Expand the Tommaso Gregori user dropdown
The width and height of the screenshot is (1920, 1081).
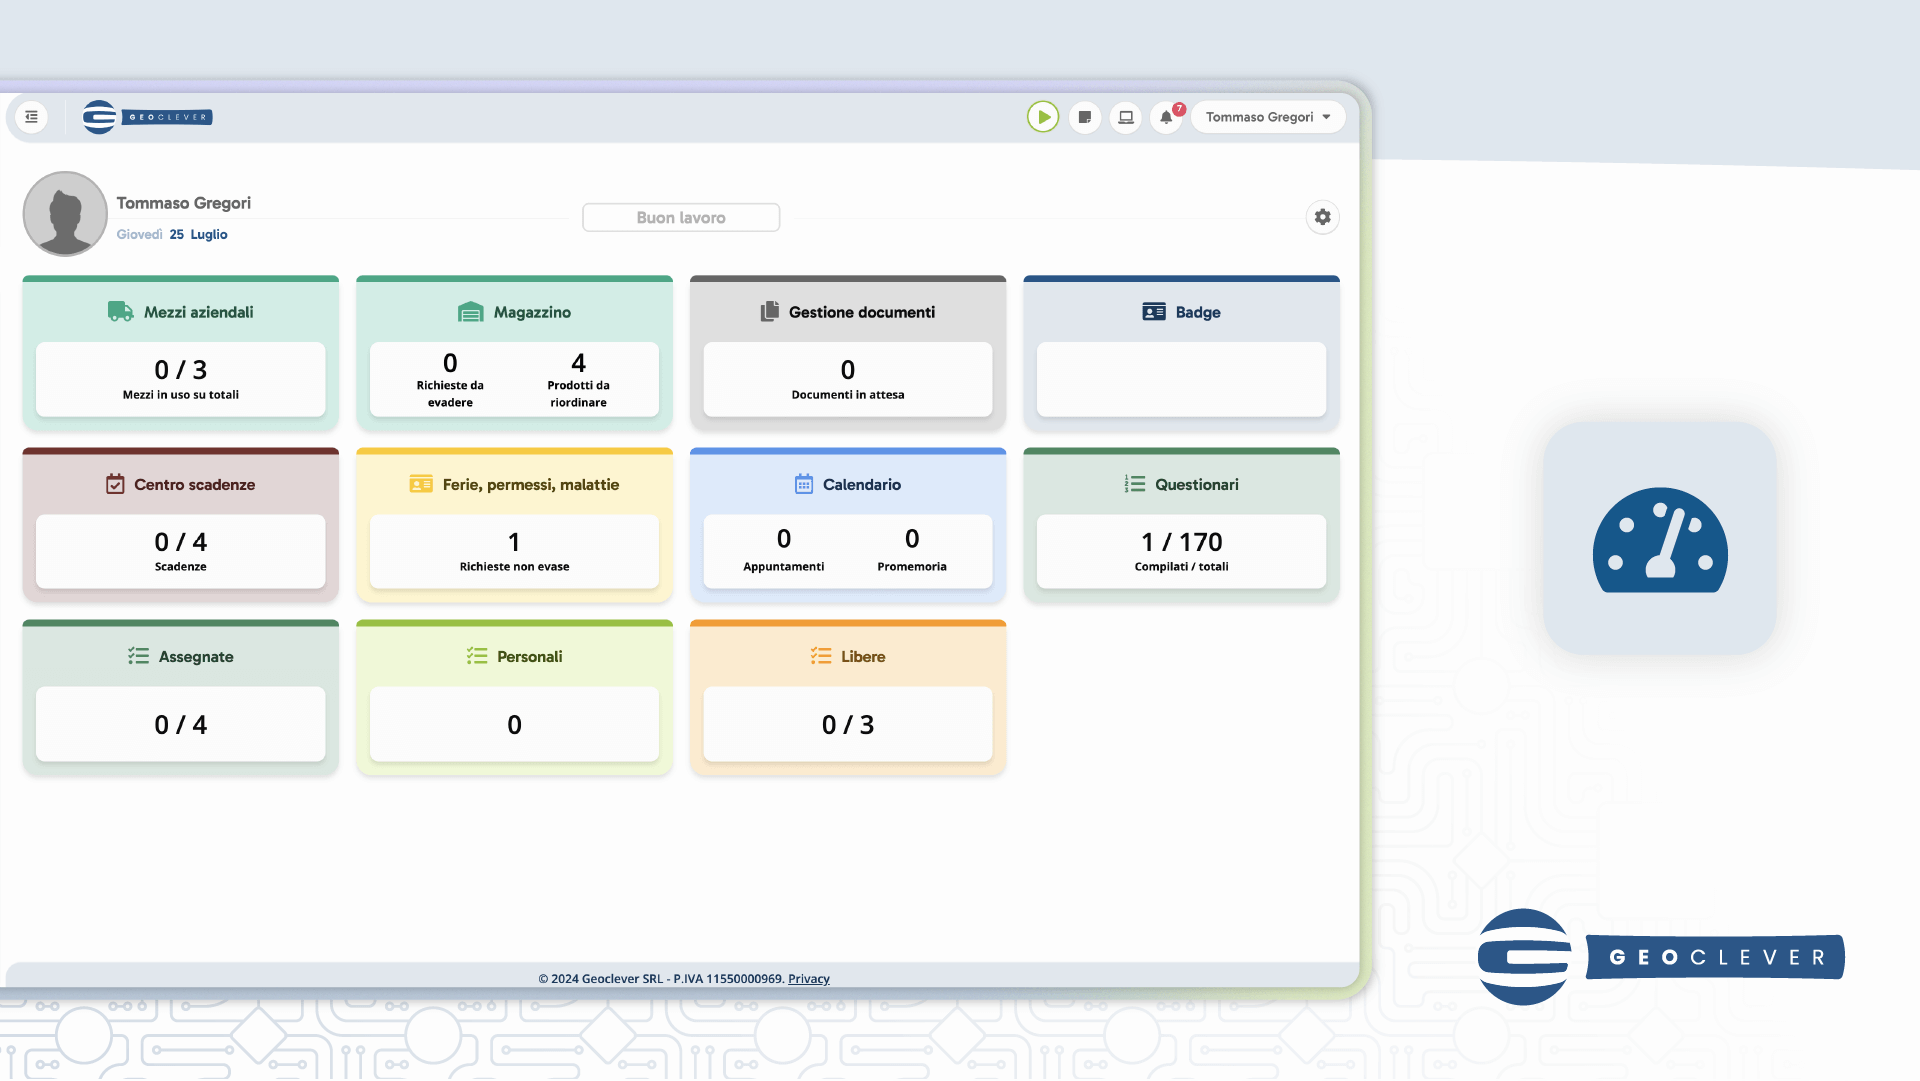tap(1268, 117)
